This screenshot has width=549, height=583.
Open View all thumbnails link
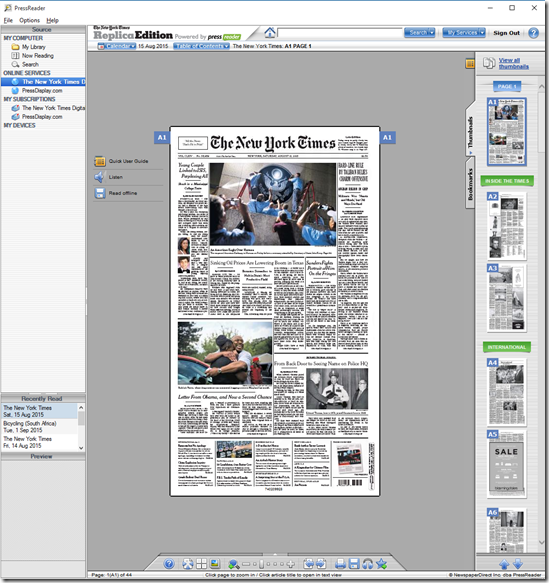tap(514, 63)
